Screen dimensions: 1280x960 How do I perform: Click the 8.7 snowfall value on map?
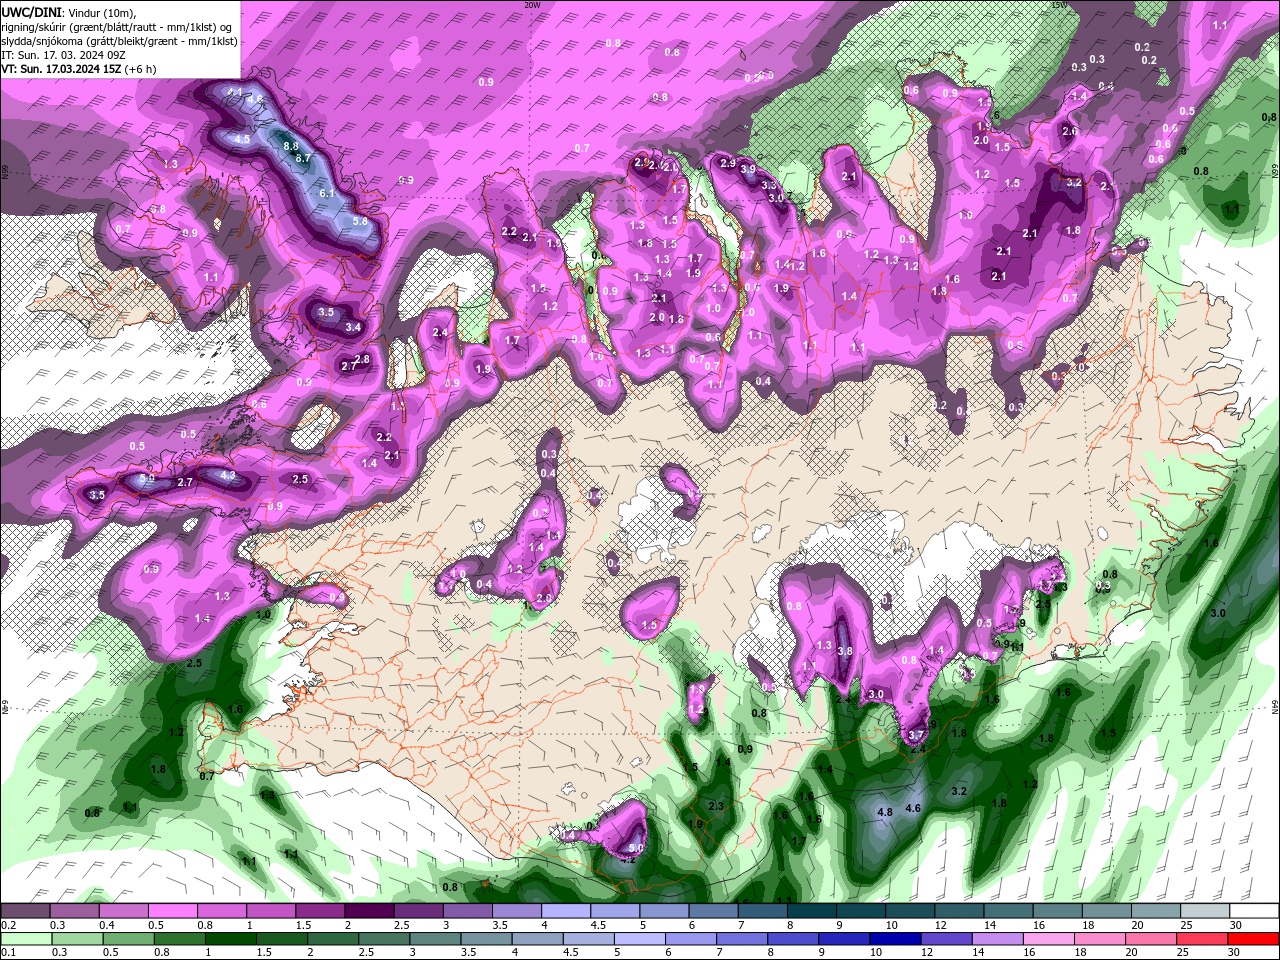pos(304,158)
